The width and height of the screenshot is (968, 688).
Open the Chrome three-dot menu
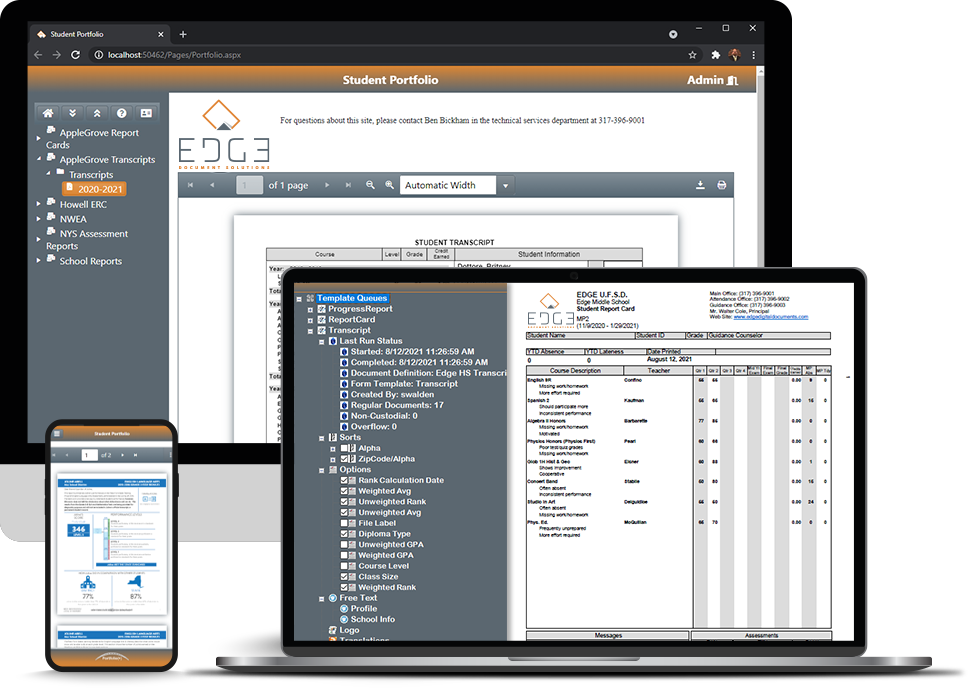pyautogui.click(x=754, y=55)
